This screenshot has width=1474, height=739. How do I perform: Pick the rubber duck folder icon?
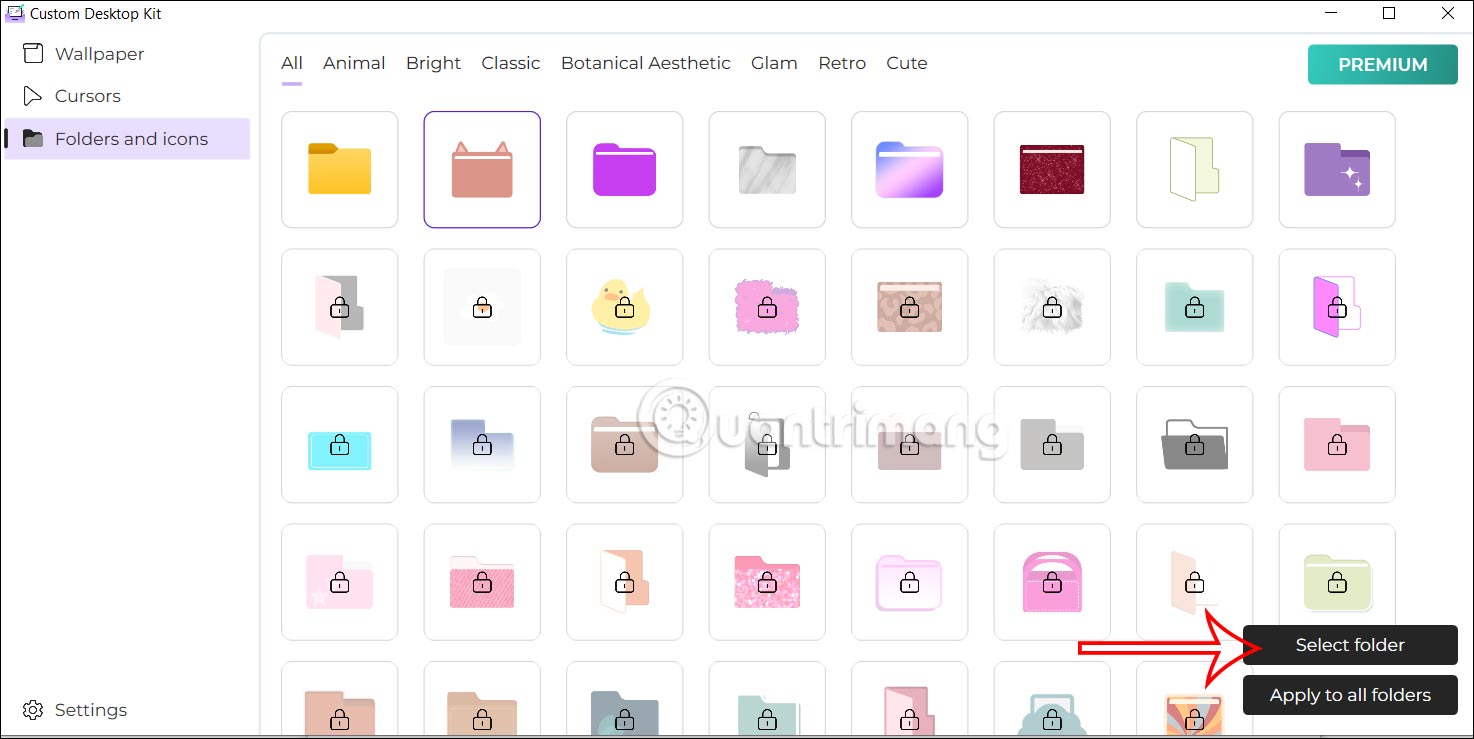pos(624,307)
